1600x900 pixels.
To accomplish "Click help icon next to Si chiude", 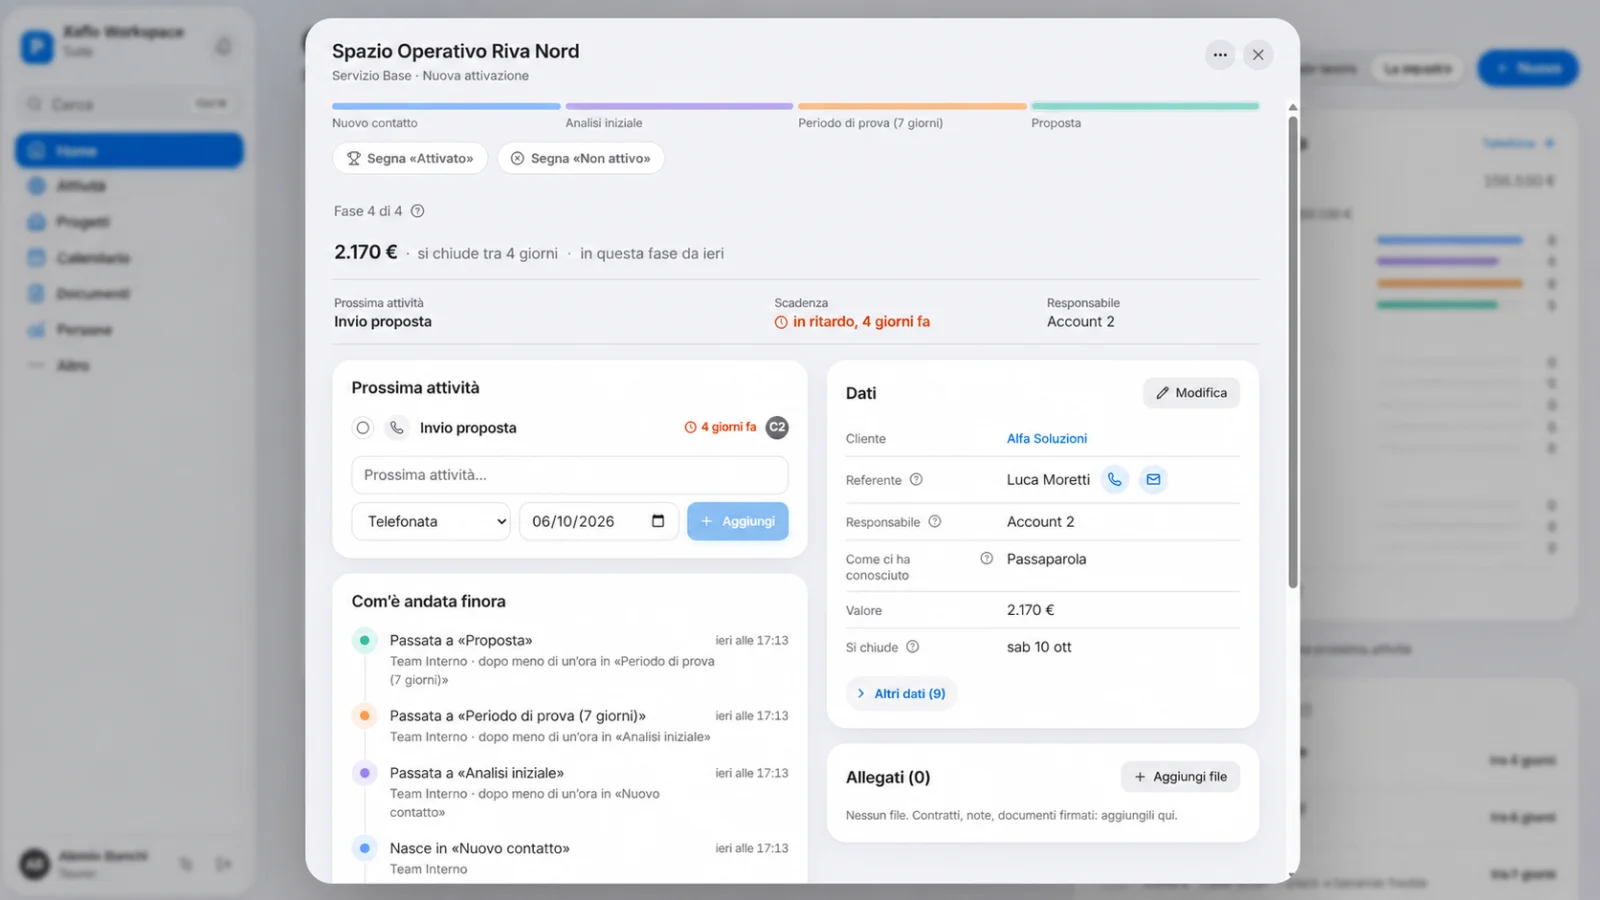I will tap(913, 647).
